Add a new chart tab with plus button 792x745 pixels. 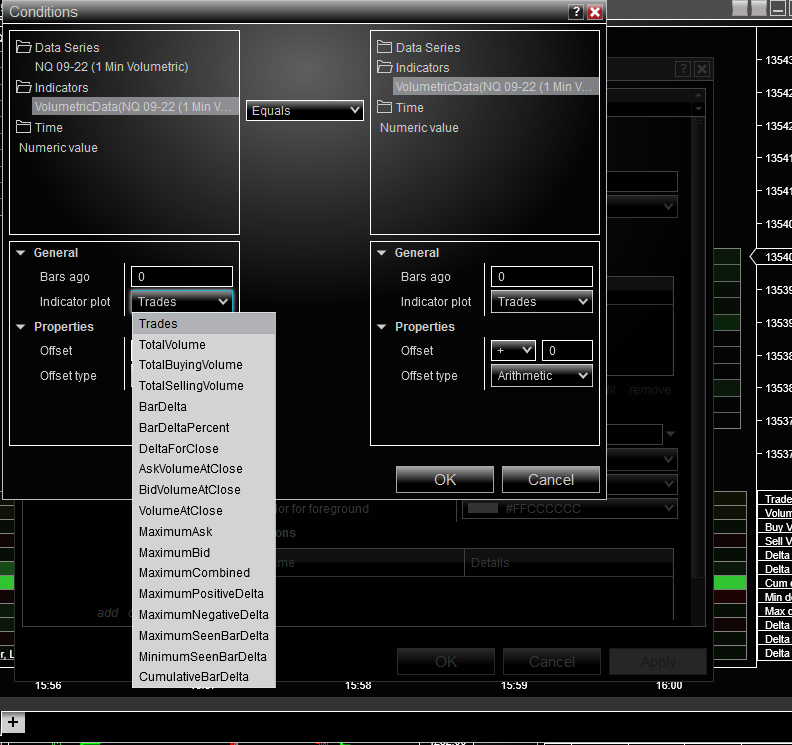click(13, 722)
